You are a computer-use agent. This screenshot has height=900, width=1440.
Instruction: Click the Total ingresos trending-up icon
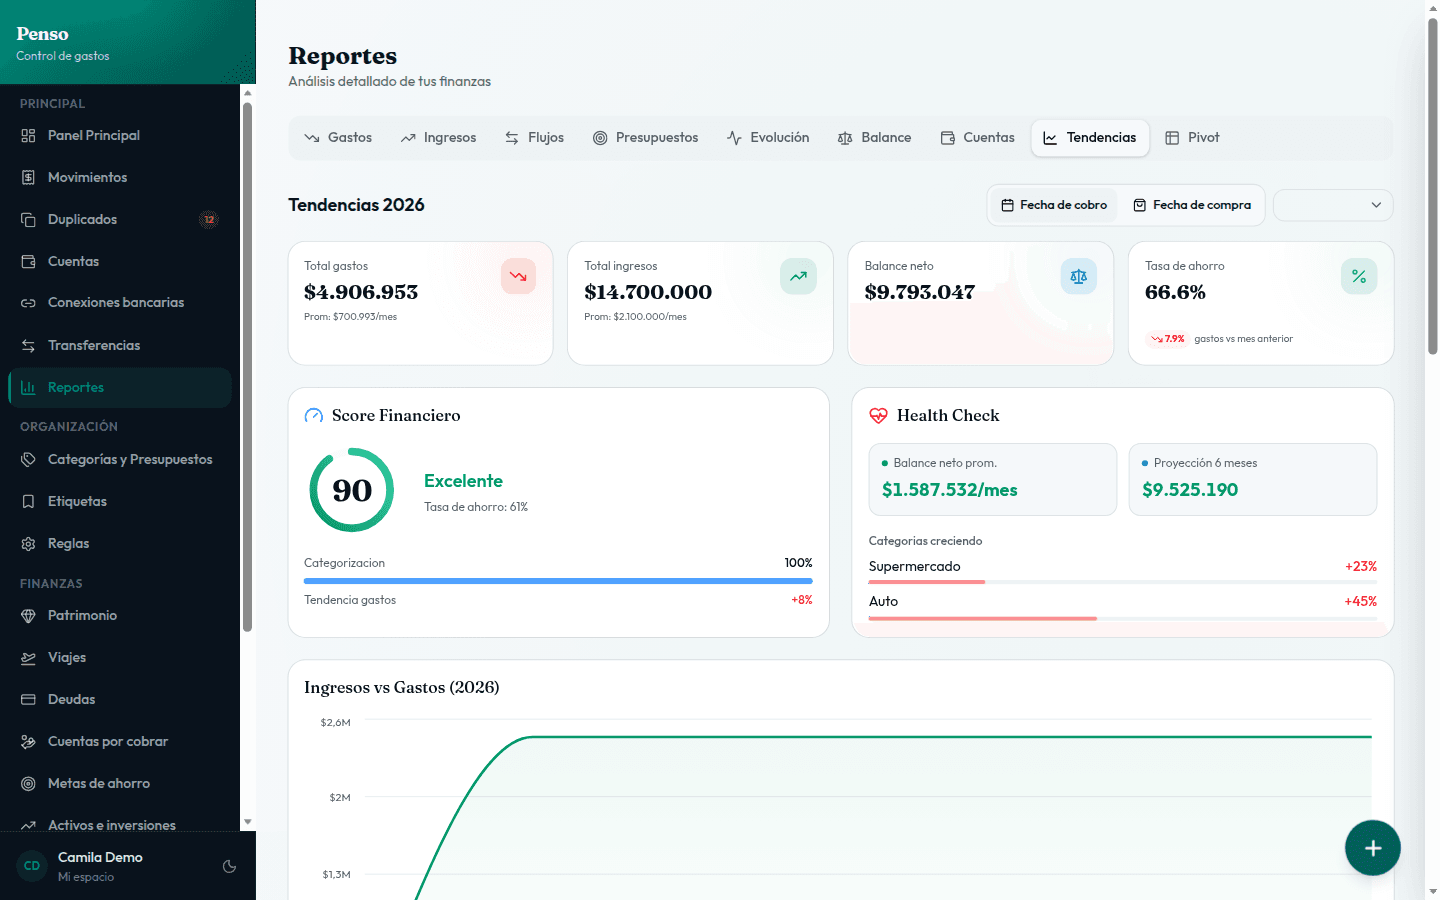coord(798,276)
